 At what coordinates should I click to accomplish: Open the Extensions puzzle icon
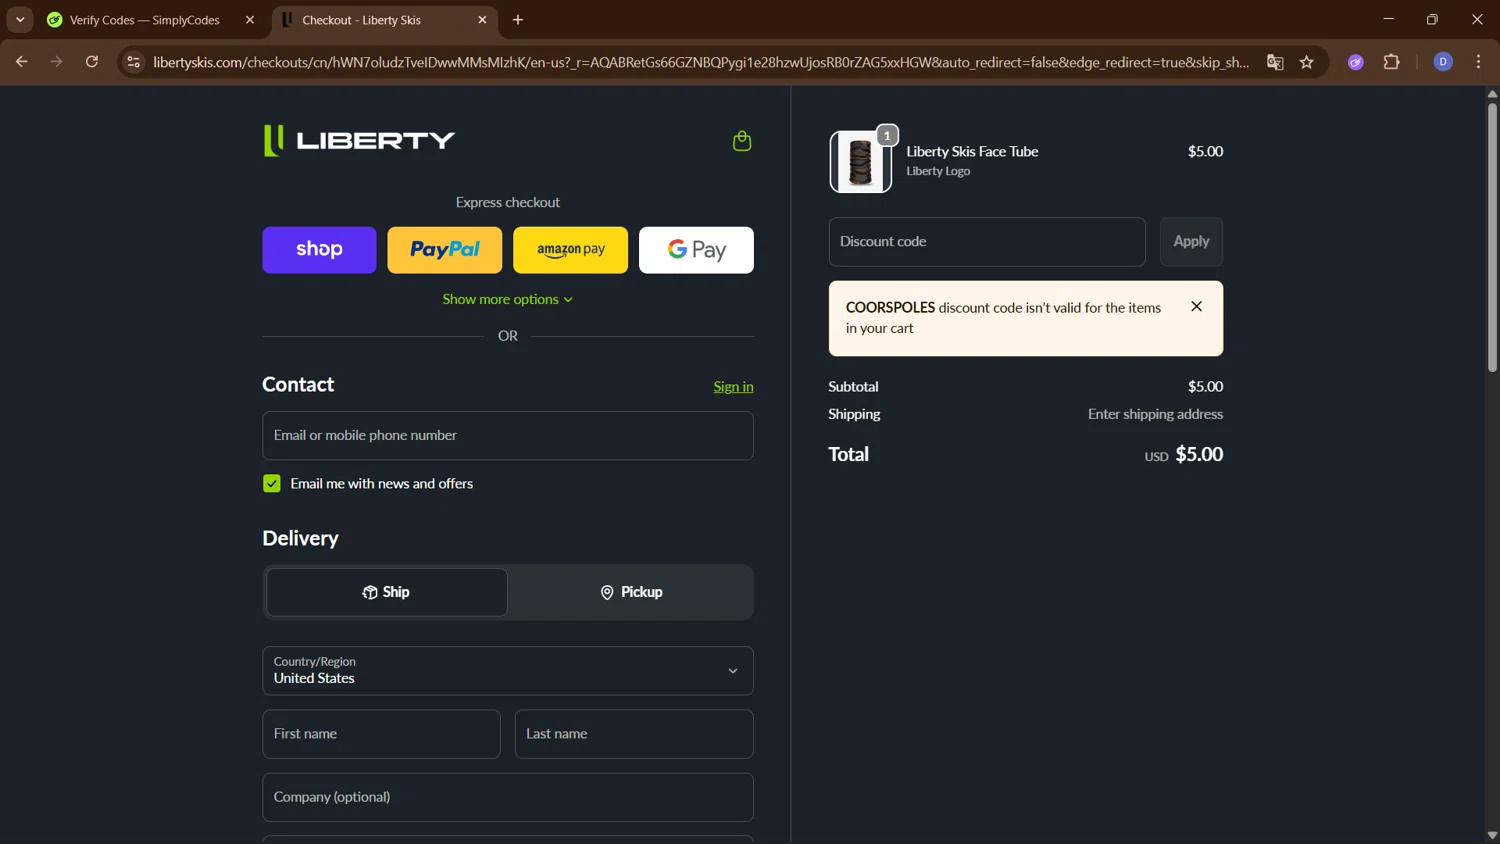1391,62
